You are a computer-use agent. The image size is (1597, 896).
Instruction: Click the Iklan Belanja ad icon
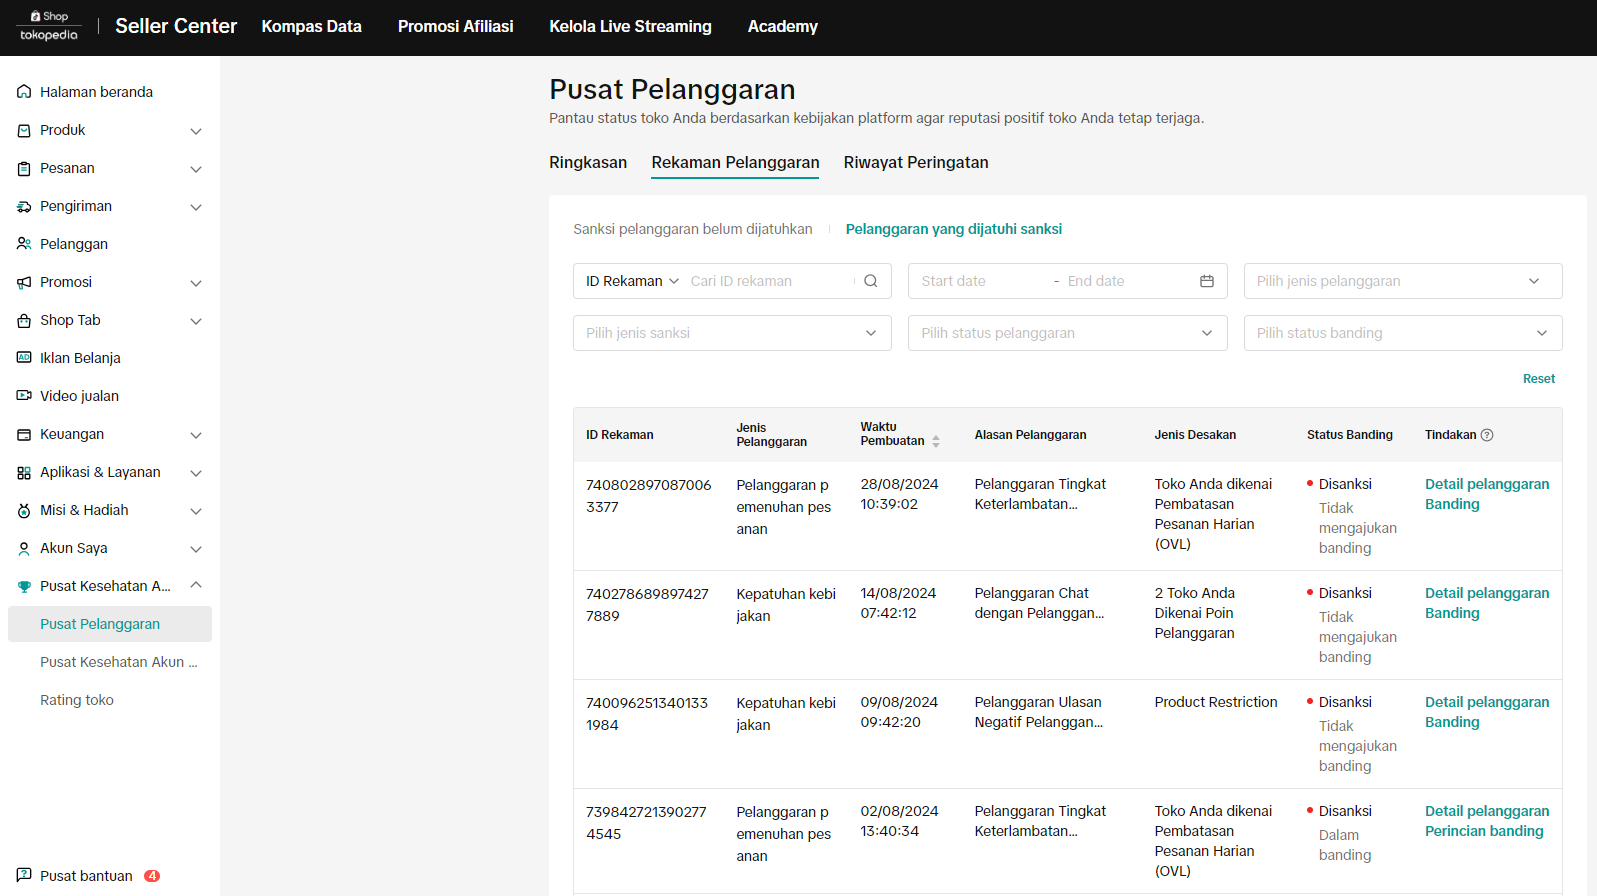coord(24,358)
